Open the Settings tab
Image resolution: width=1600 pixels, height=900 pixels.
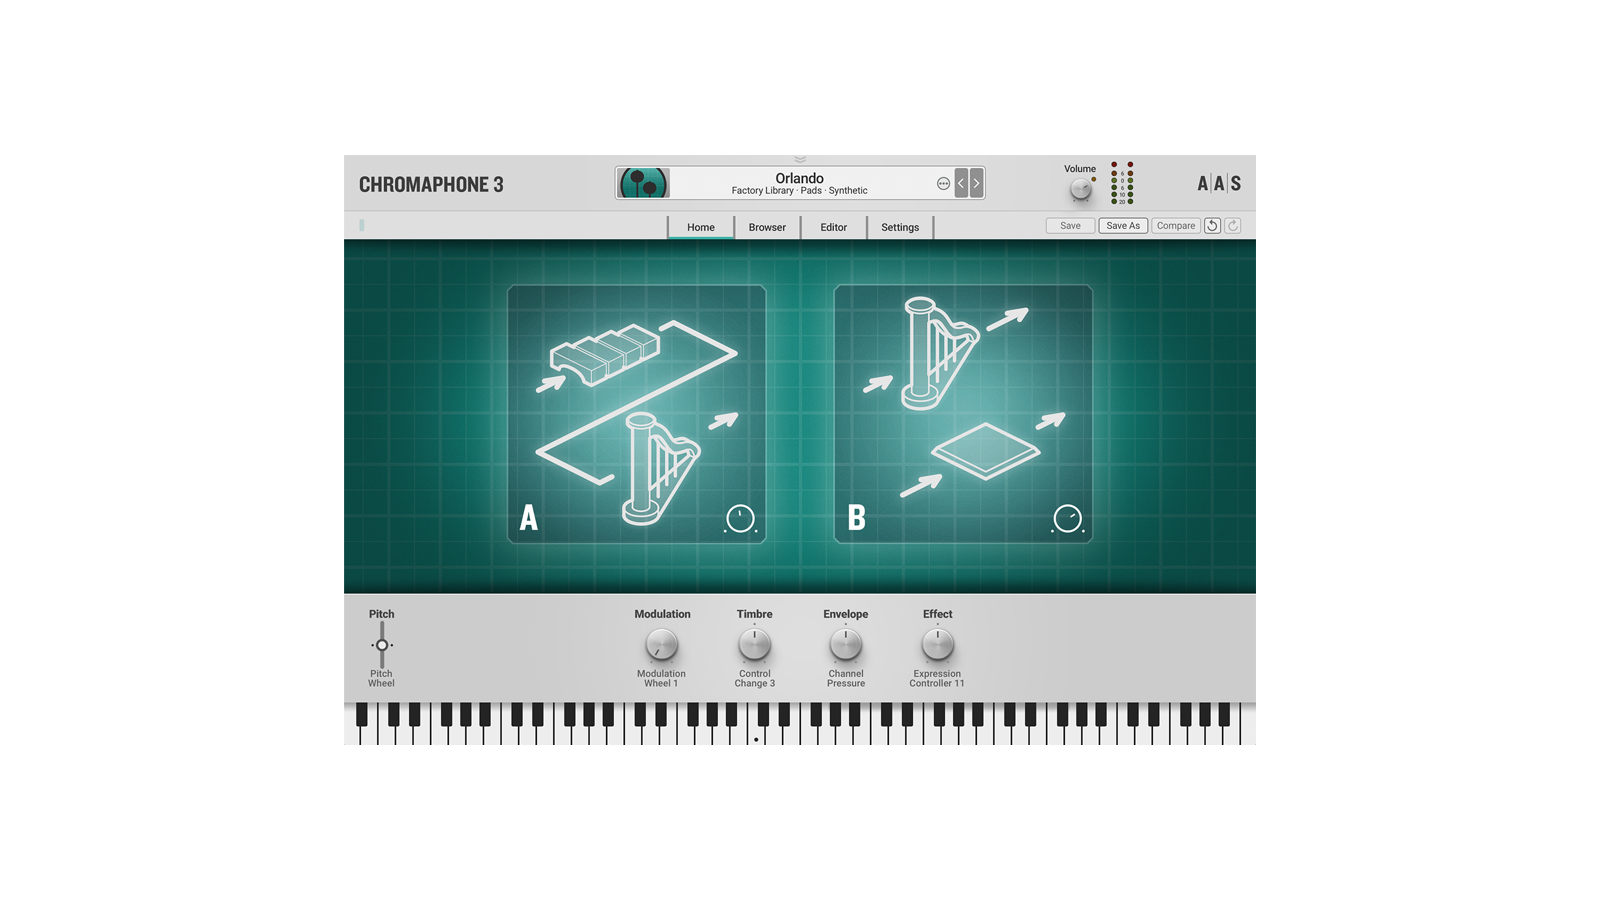tap(900, 227)
